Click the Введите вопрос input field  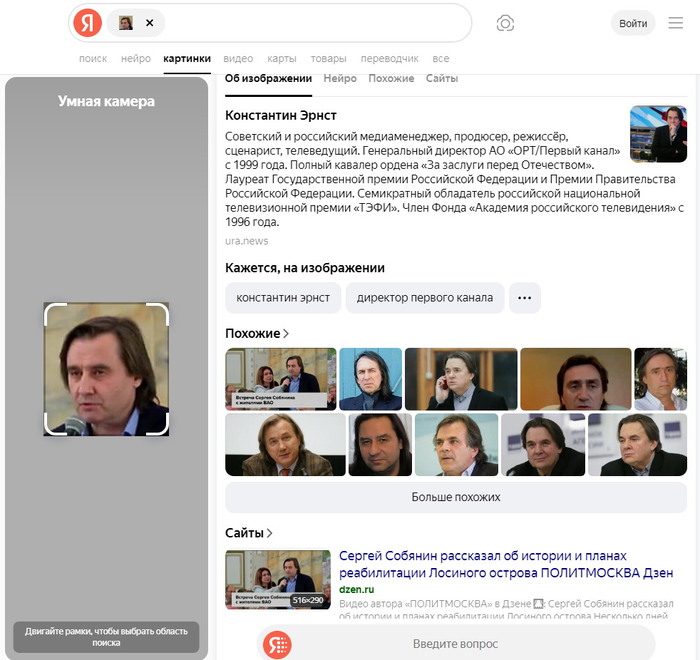pos(455,644)
